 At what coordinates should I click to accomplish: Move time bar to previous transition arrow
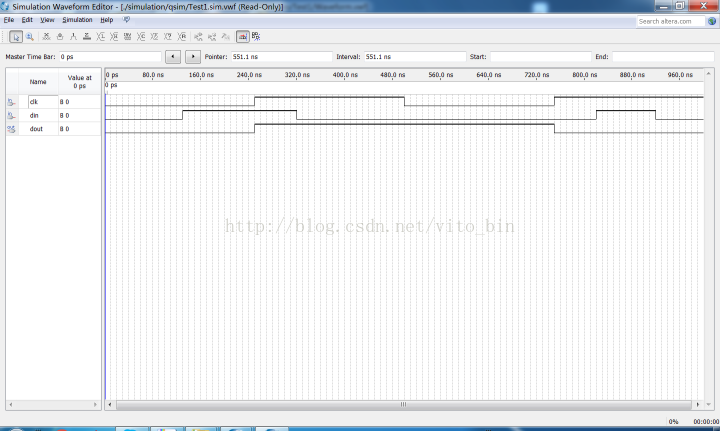pyautogui.click(x=173, y=56)
